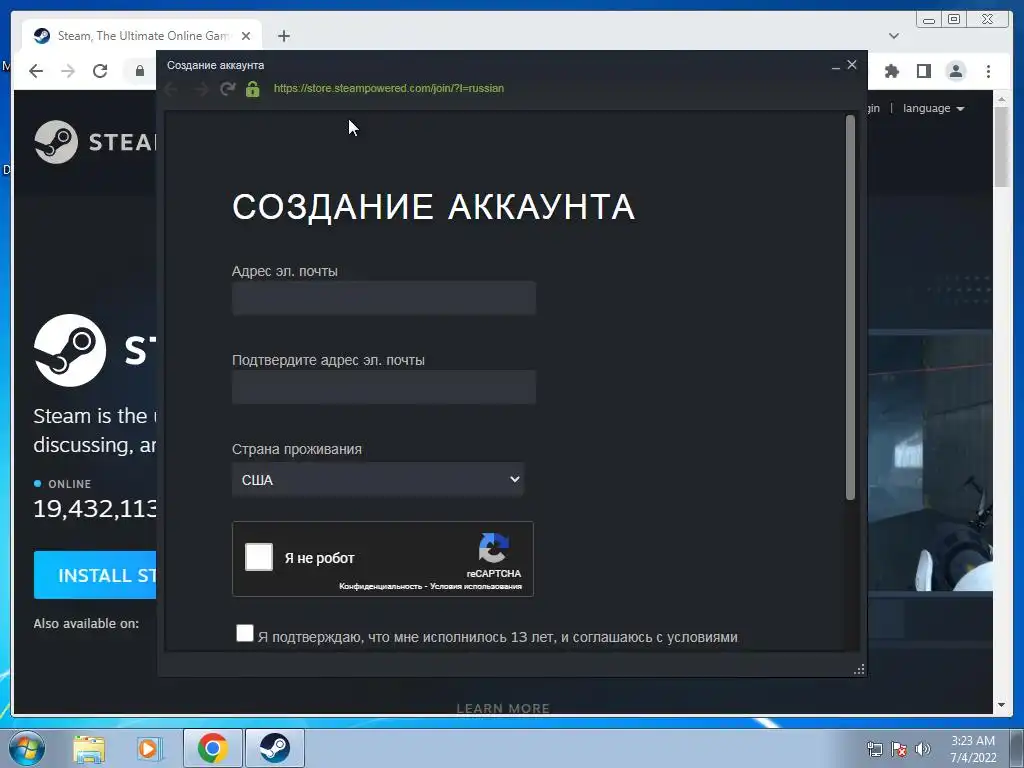Click back arrow in Steam account window
Screen dimensions: 1024x768
(172, 89)
